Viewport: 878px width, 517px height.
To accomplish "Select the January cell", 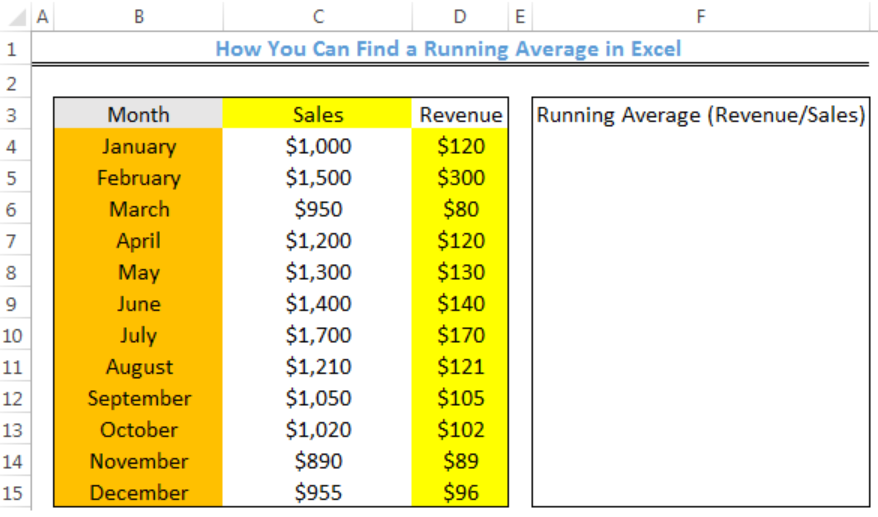I will [x=138, y=146].
